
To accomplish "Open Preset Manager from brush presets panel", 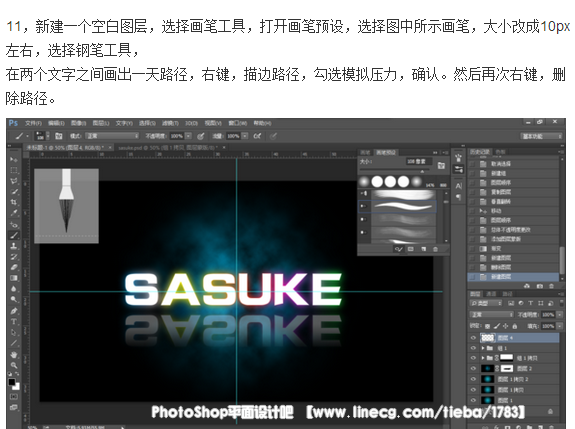I will (411, 249).
